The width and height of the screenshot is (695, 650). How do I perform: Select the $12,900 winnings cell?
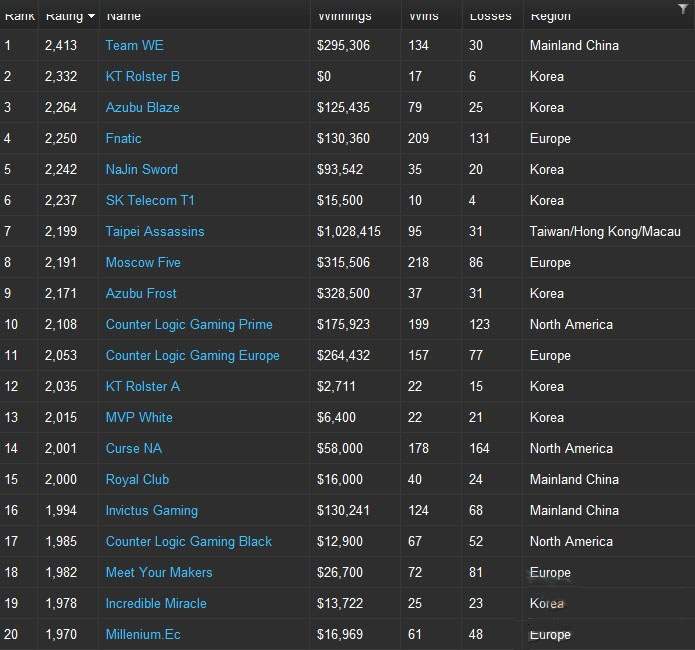click(x=340, y=542)
